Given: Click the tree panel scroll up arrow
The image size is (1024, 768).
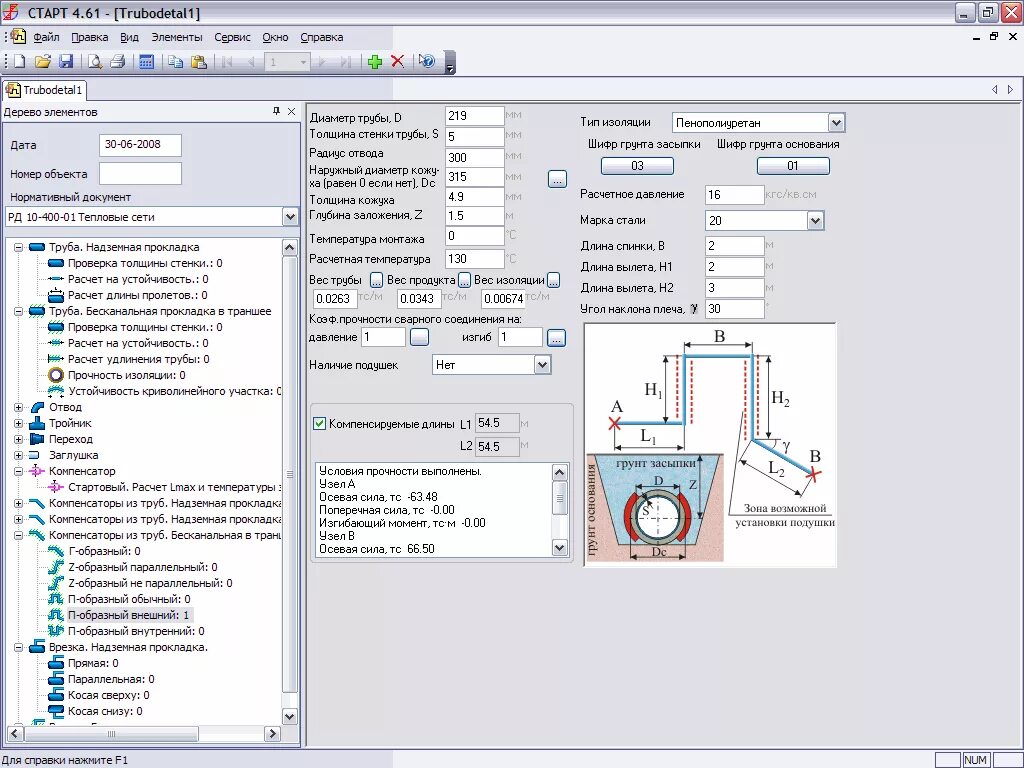Looking at the screenshot, I should 290,248.
